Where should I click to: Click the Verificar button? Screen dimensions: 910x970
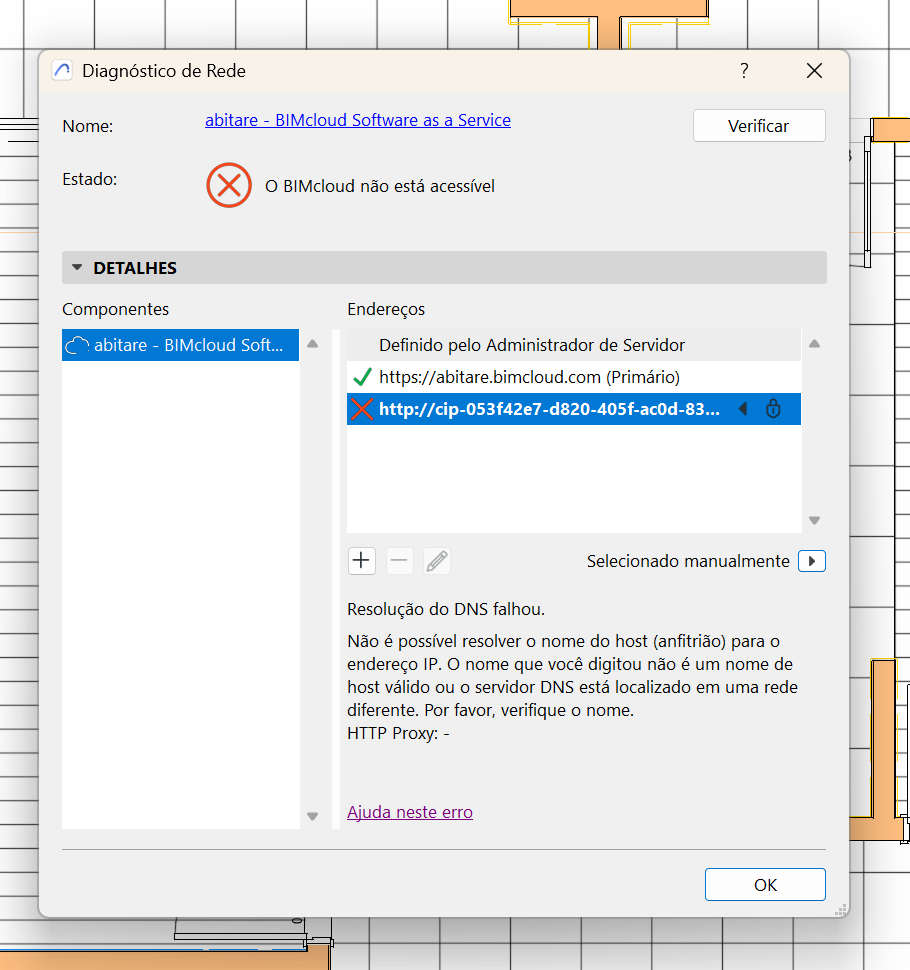click(759, 126)
